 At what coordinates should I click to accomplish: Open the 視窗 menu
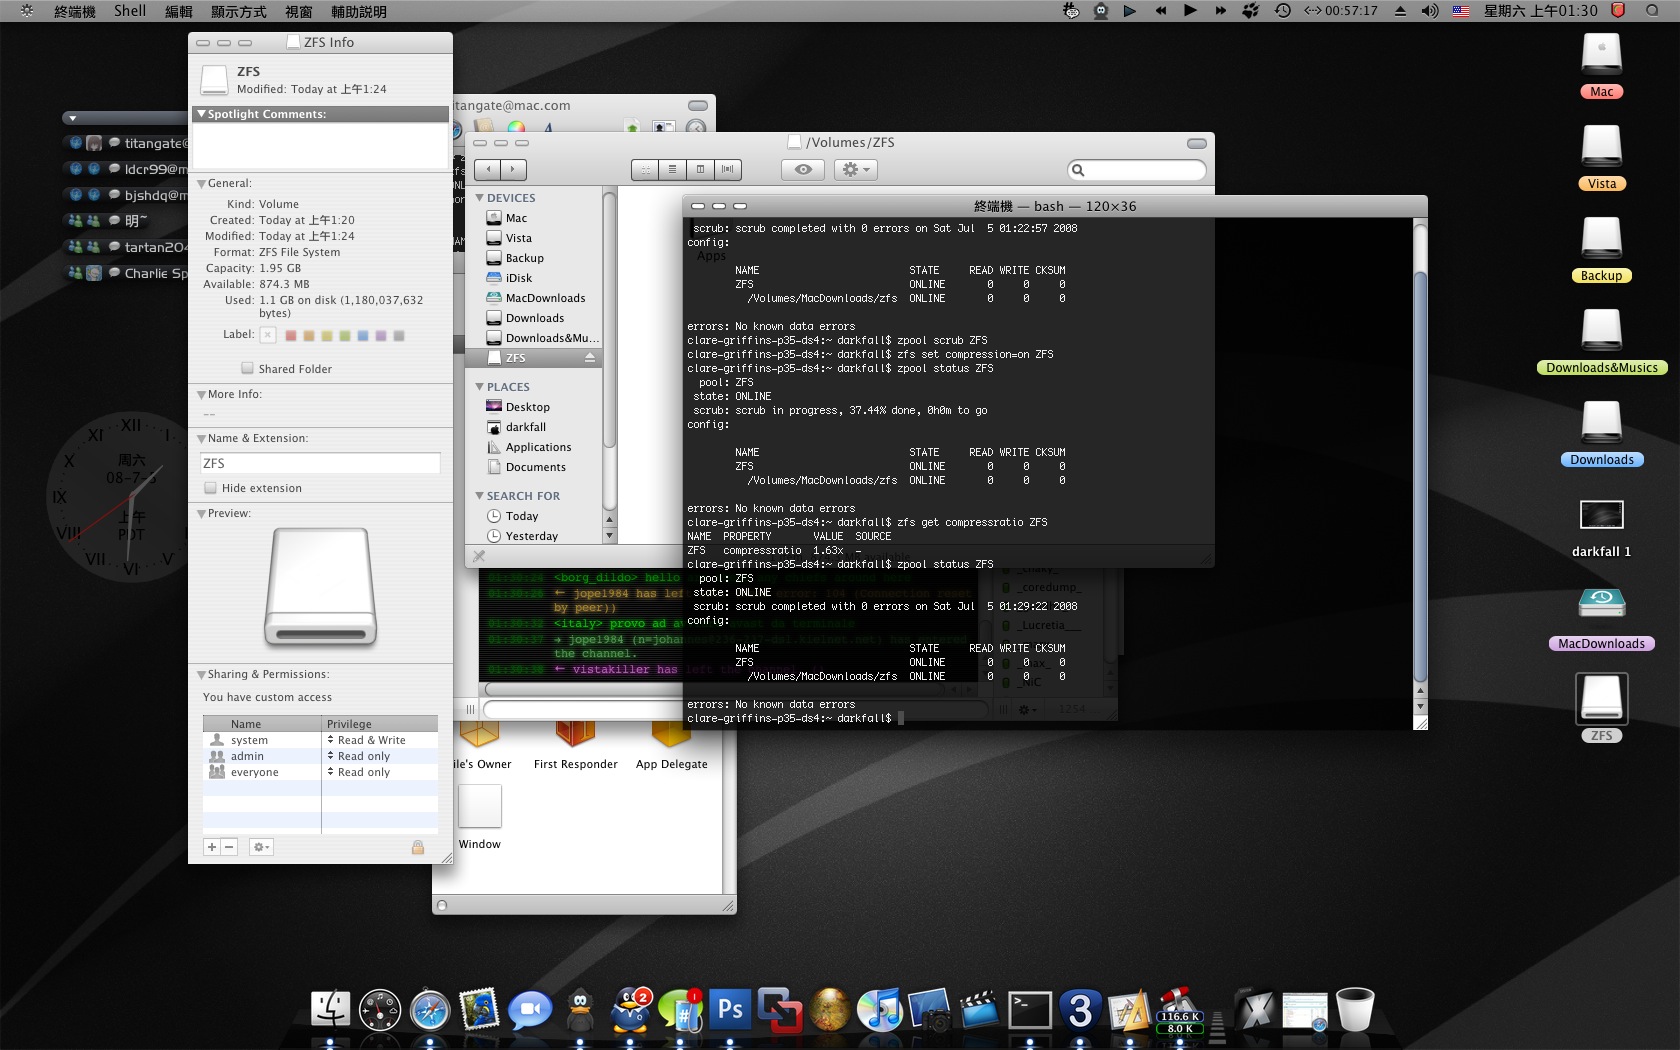[x=299, y=11]
